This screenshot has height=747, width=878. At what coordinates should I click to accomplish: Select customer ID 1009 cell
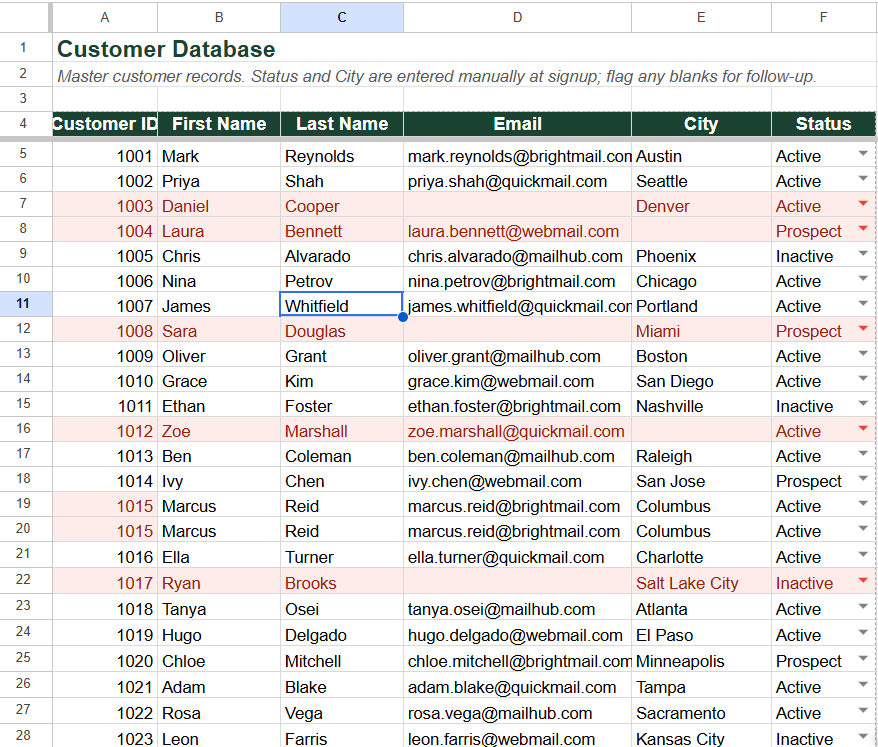[x=105, y=356]
